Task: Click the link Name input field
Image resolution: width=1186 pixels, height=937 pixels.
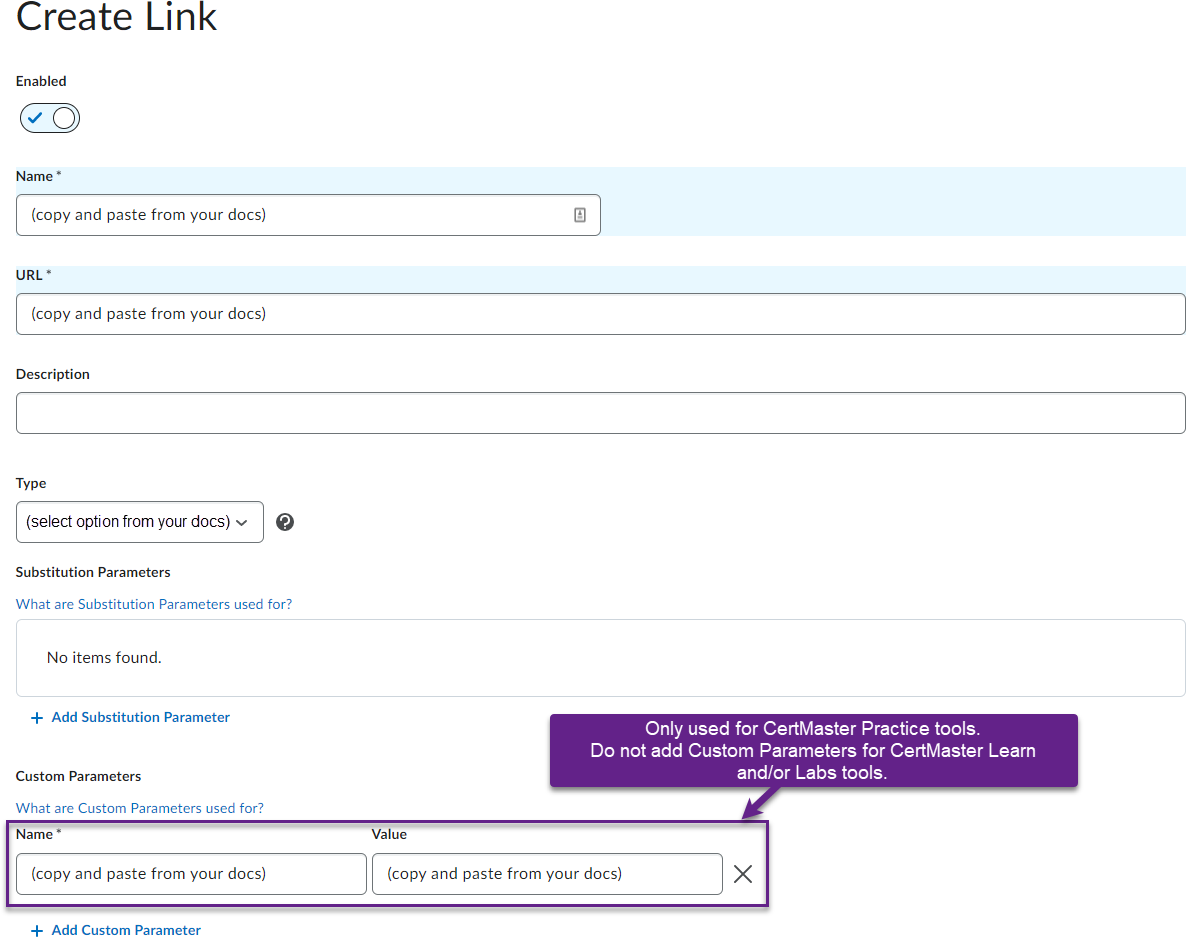Action: 308,215
